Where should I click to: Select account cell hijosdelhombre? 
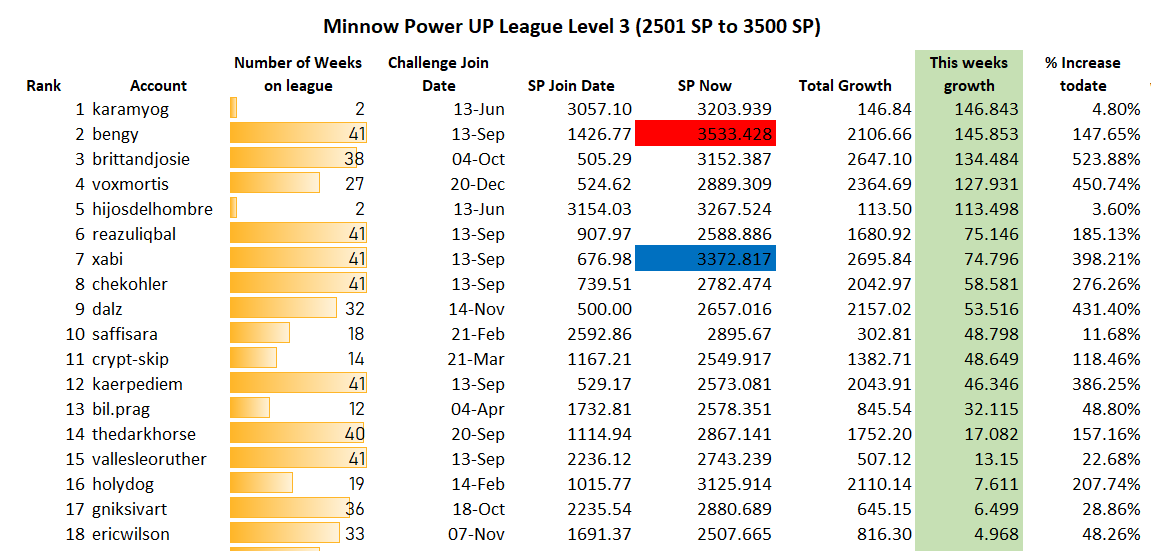[x=153, y=210]
